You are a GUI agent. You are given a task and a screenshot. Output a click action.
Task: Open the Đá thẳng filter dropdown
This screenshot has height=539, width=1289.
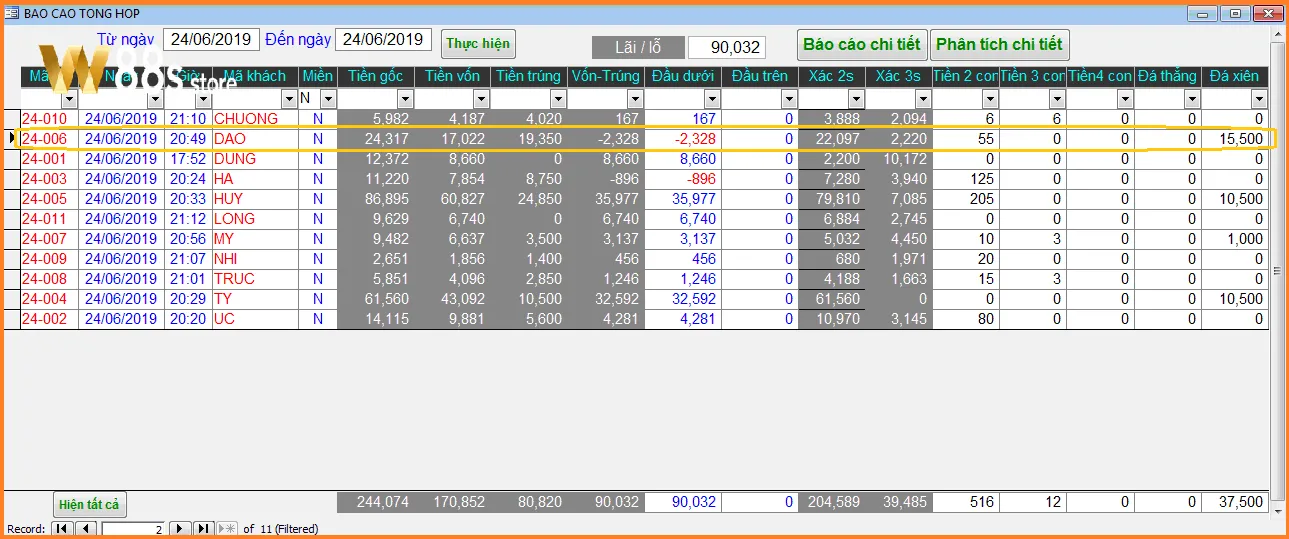point(1192,99)
